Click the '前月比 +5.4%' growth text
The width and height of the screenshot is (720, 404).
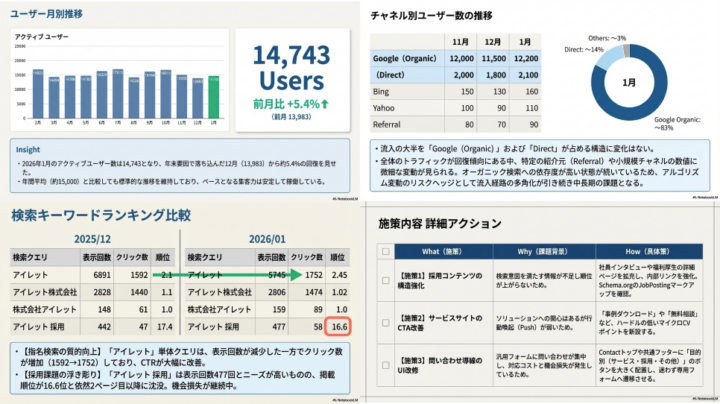pyautogui.click(x=291, y=104)
